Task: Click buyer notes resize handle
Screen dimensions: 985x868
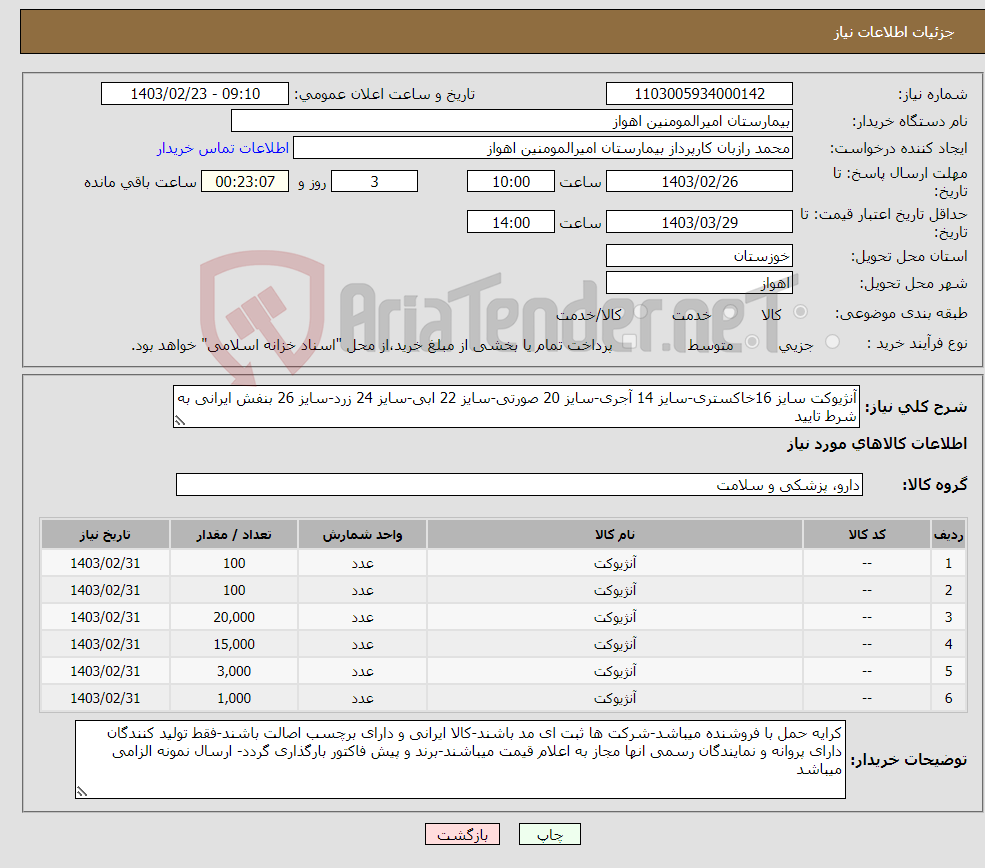Action: [82, 792]
